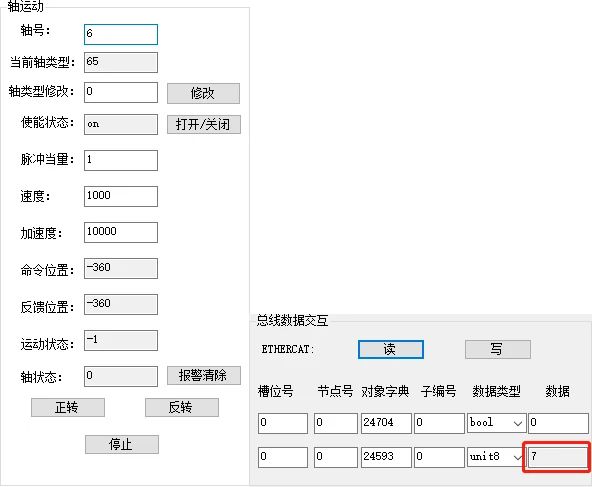Open the unit8 data type dropdown

click(x=496, y=457)
